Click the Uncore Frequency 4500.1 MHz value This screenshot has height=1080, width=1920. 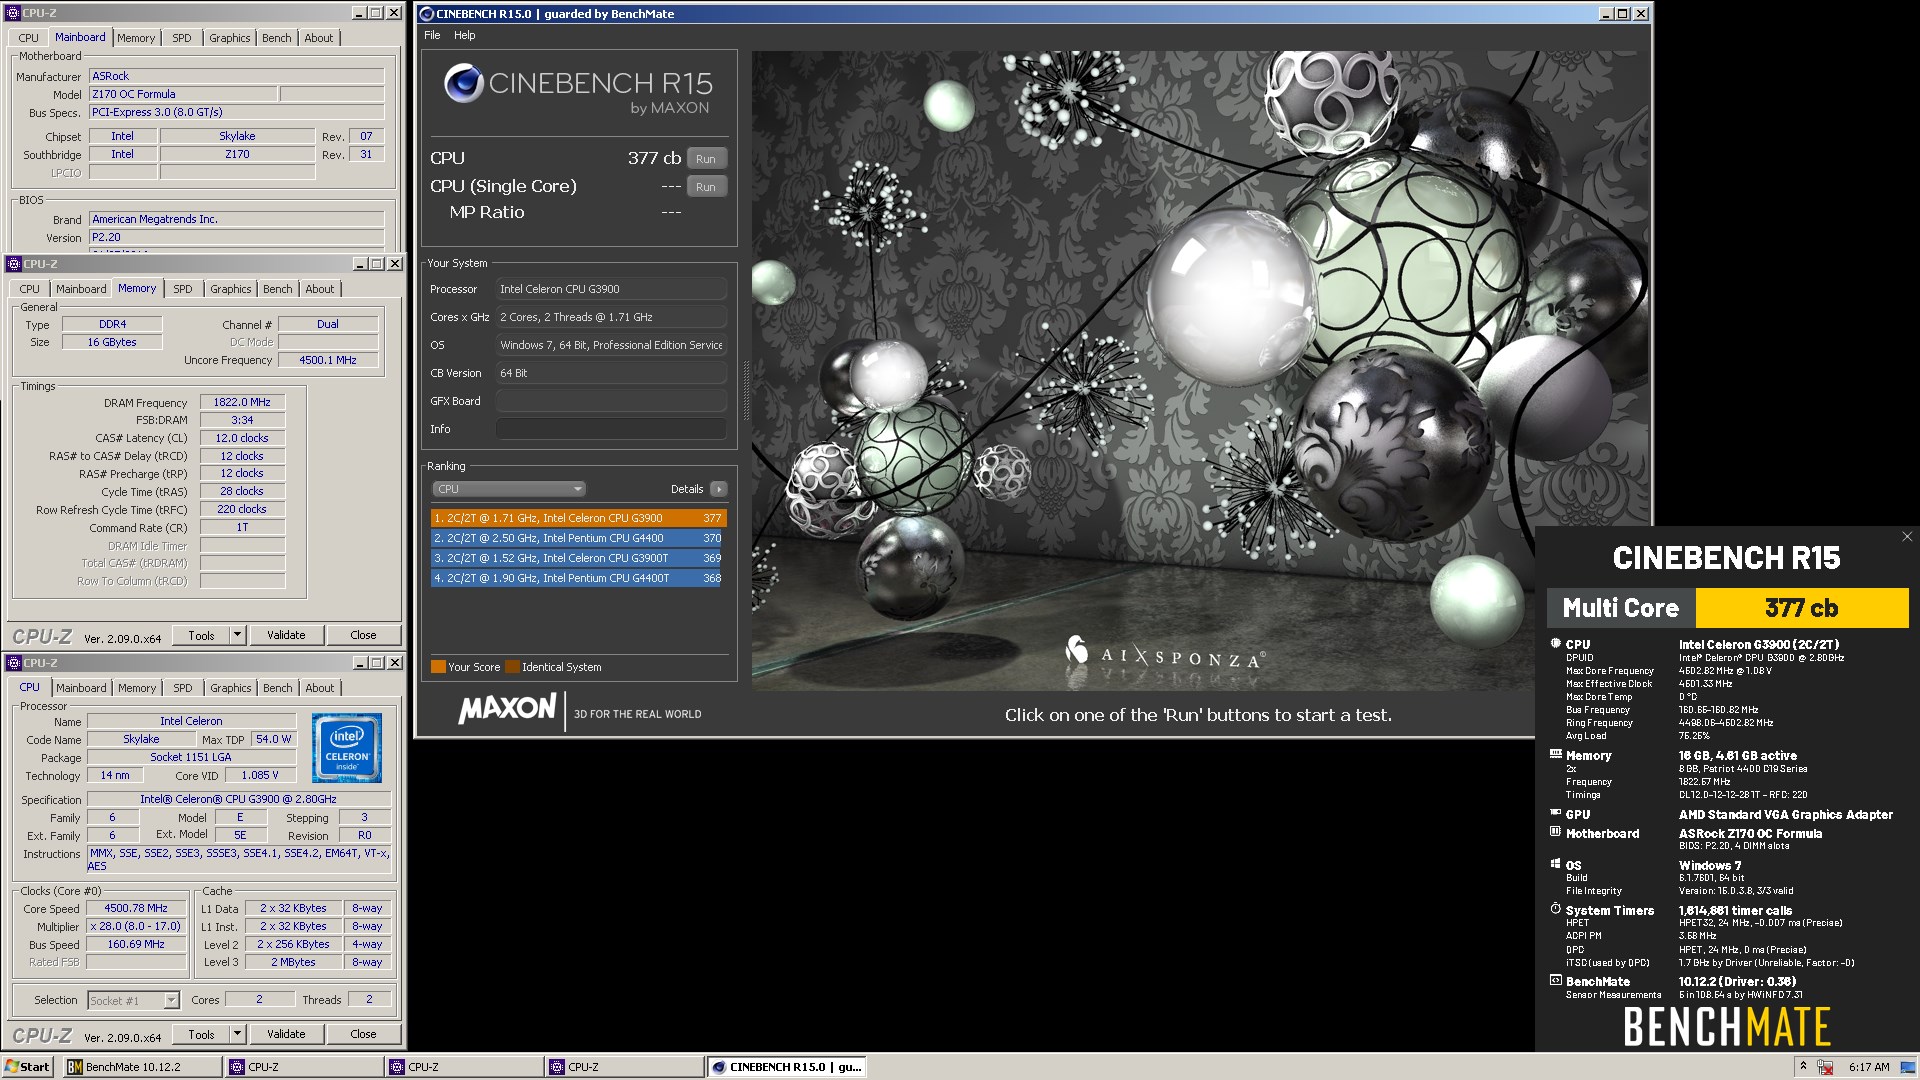[x=328, y=360]
